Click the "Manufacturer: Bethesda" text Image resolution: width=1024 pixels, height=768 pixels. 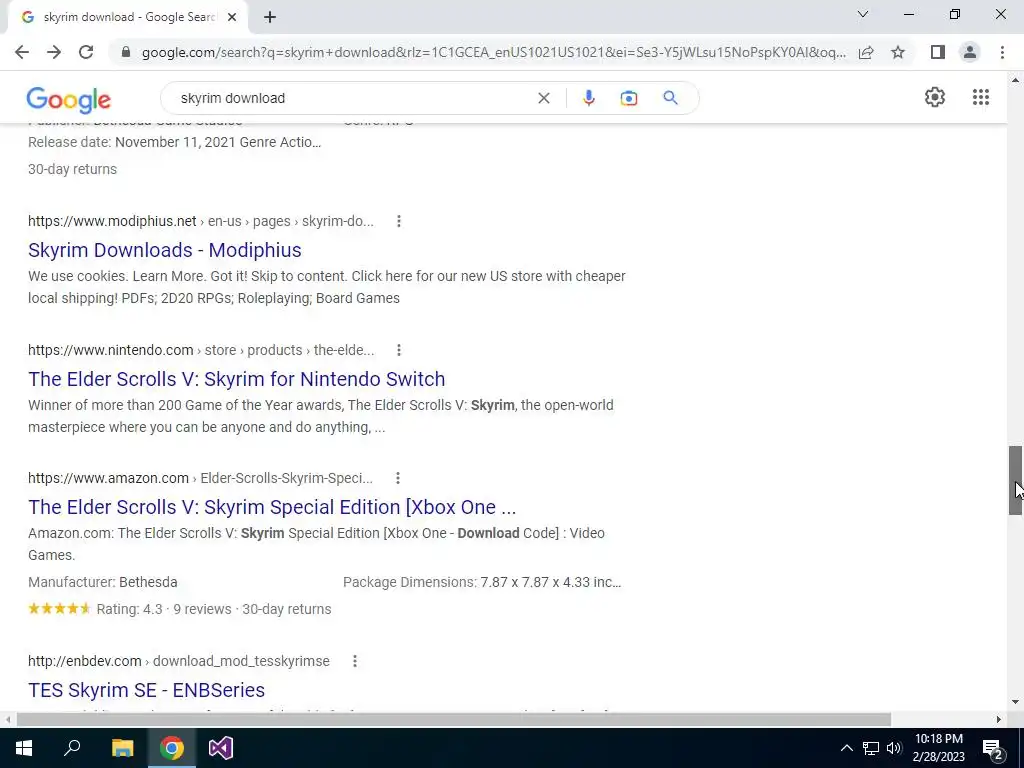pos(103,582)
